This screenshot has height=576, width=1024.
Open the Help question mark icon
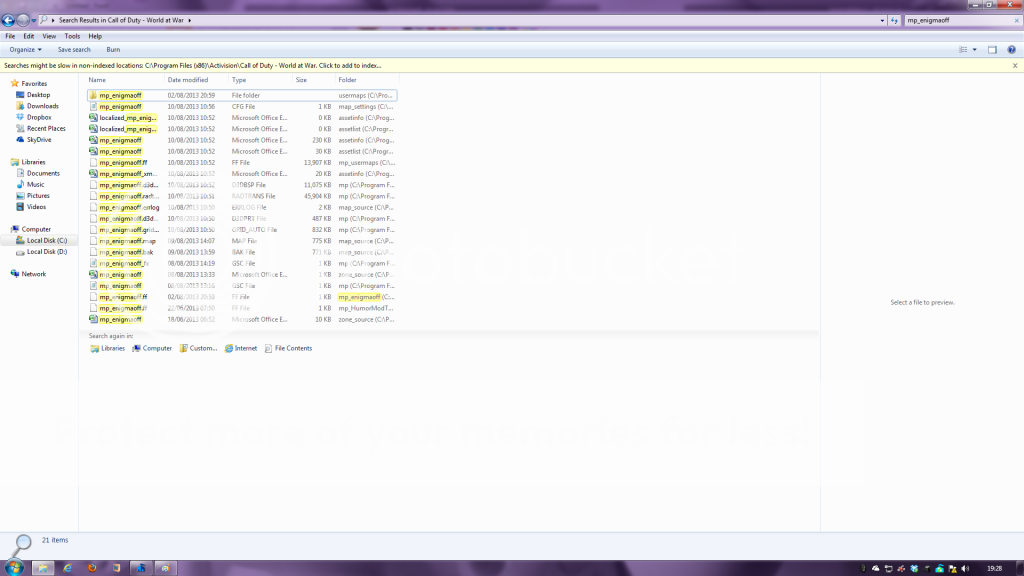pyautogui.click(x=1012, y=49)
